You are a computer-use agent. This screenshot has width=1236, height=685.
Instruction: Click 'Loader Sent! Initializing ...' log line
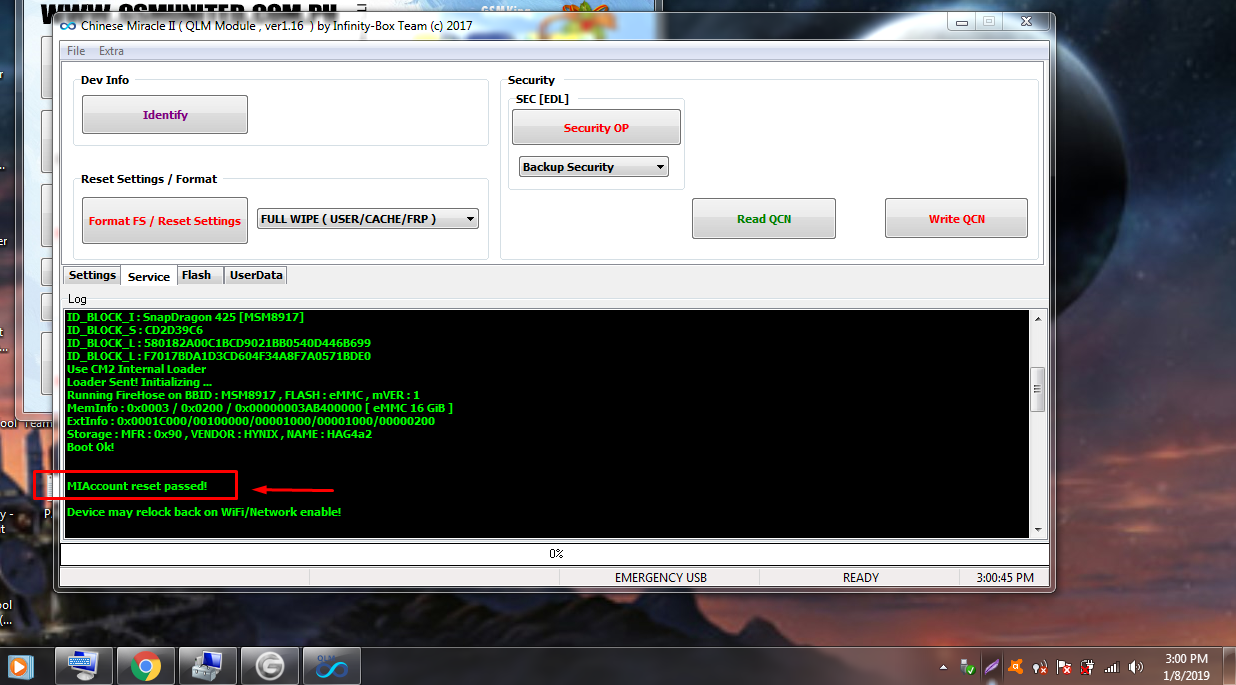(139, 382)
